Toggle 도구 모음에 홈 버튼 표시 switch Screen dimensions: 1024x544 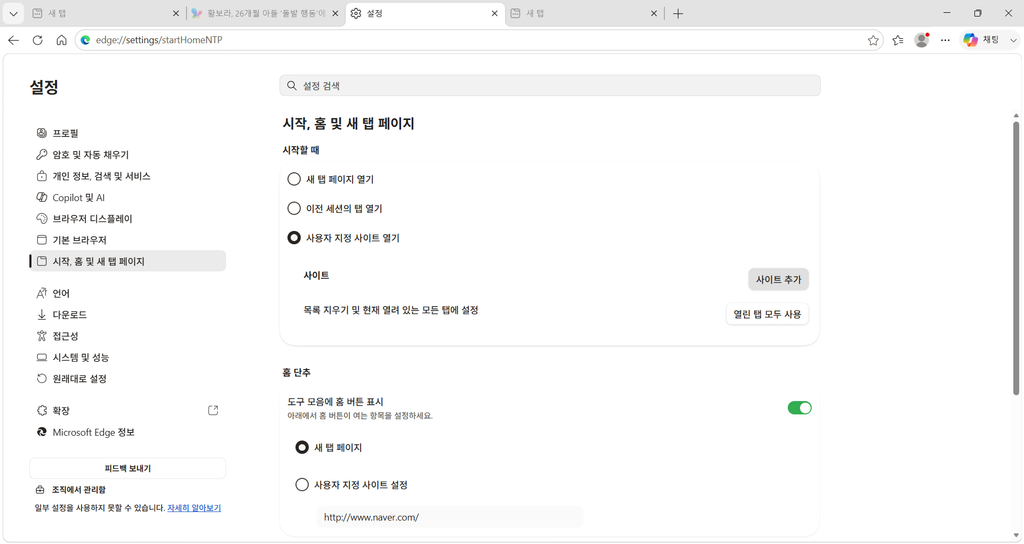point(799,408)
